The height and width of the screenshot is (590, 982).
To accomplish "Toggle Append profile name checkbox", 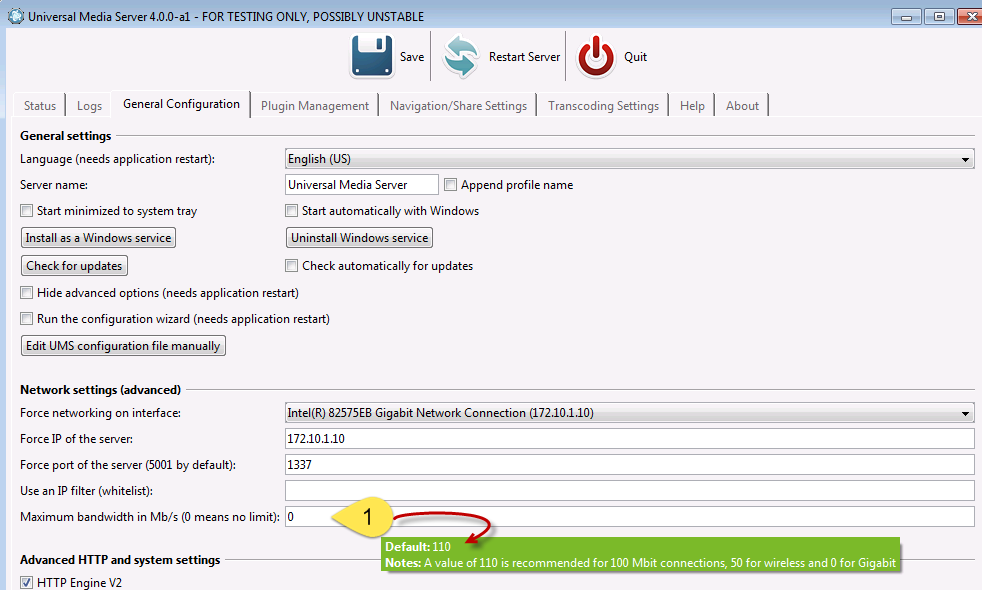I will pyautogui.click(x=450, y=185).
